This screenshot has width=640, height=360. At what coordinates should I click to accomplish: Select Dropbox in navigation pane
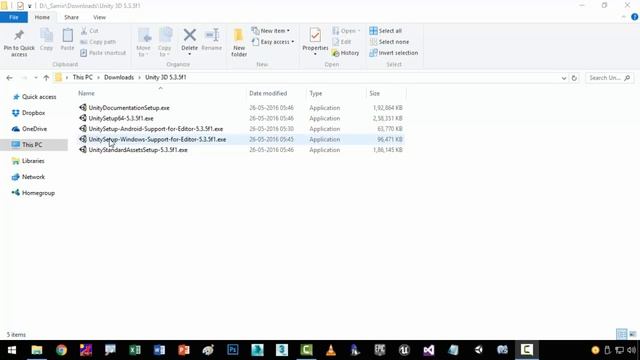click(29, 113)
